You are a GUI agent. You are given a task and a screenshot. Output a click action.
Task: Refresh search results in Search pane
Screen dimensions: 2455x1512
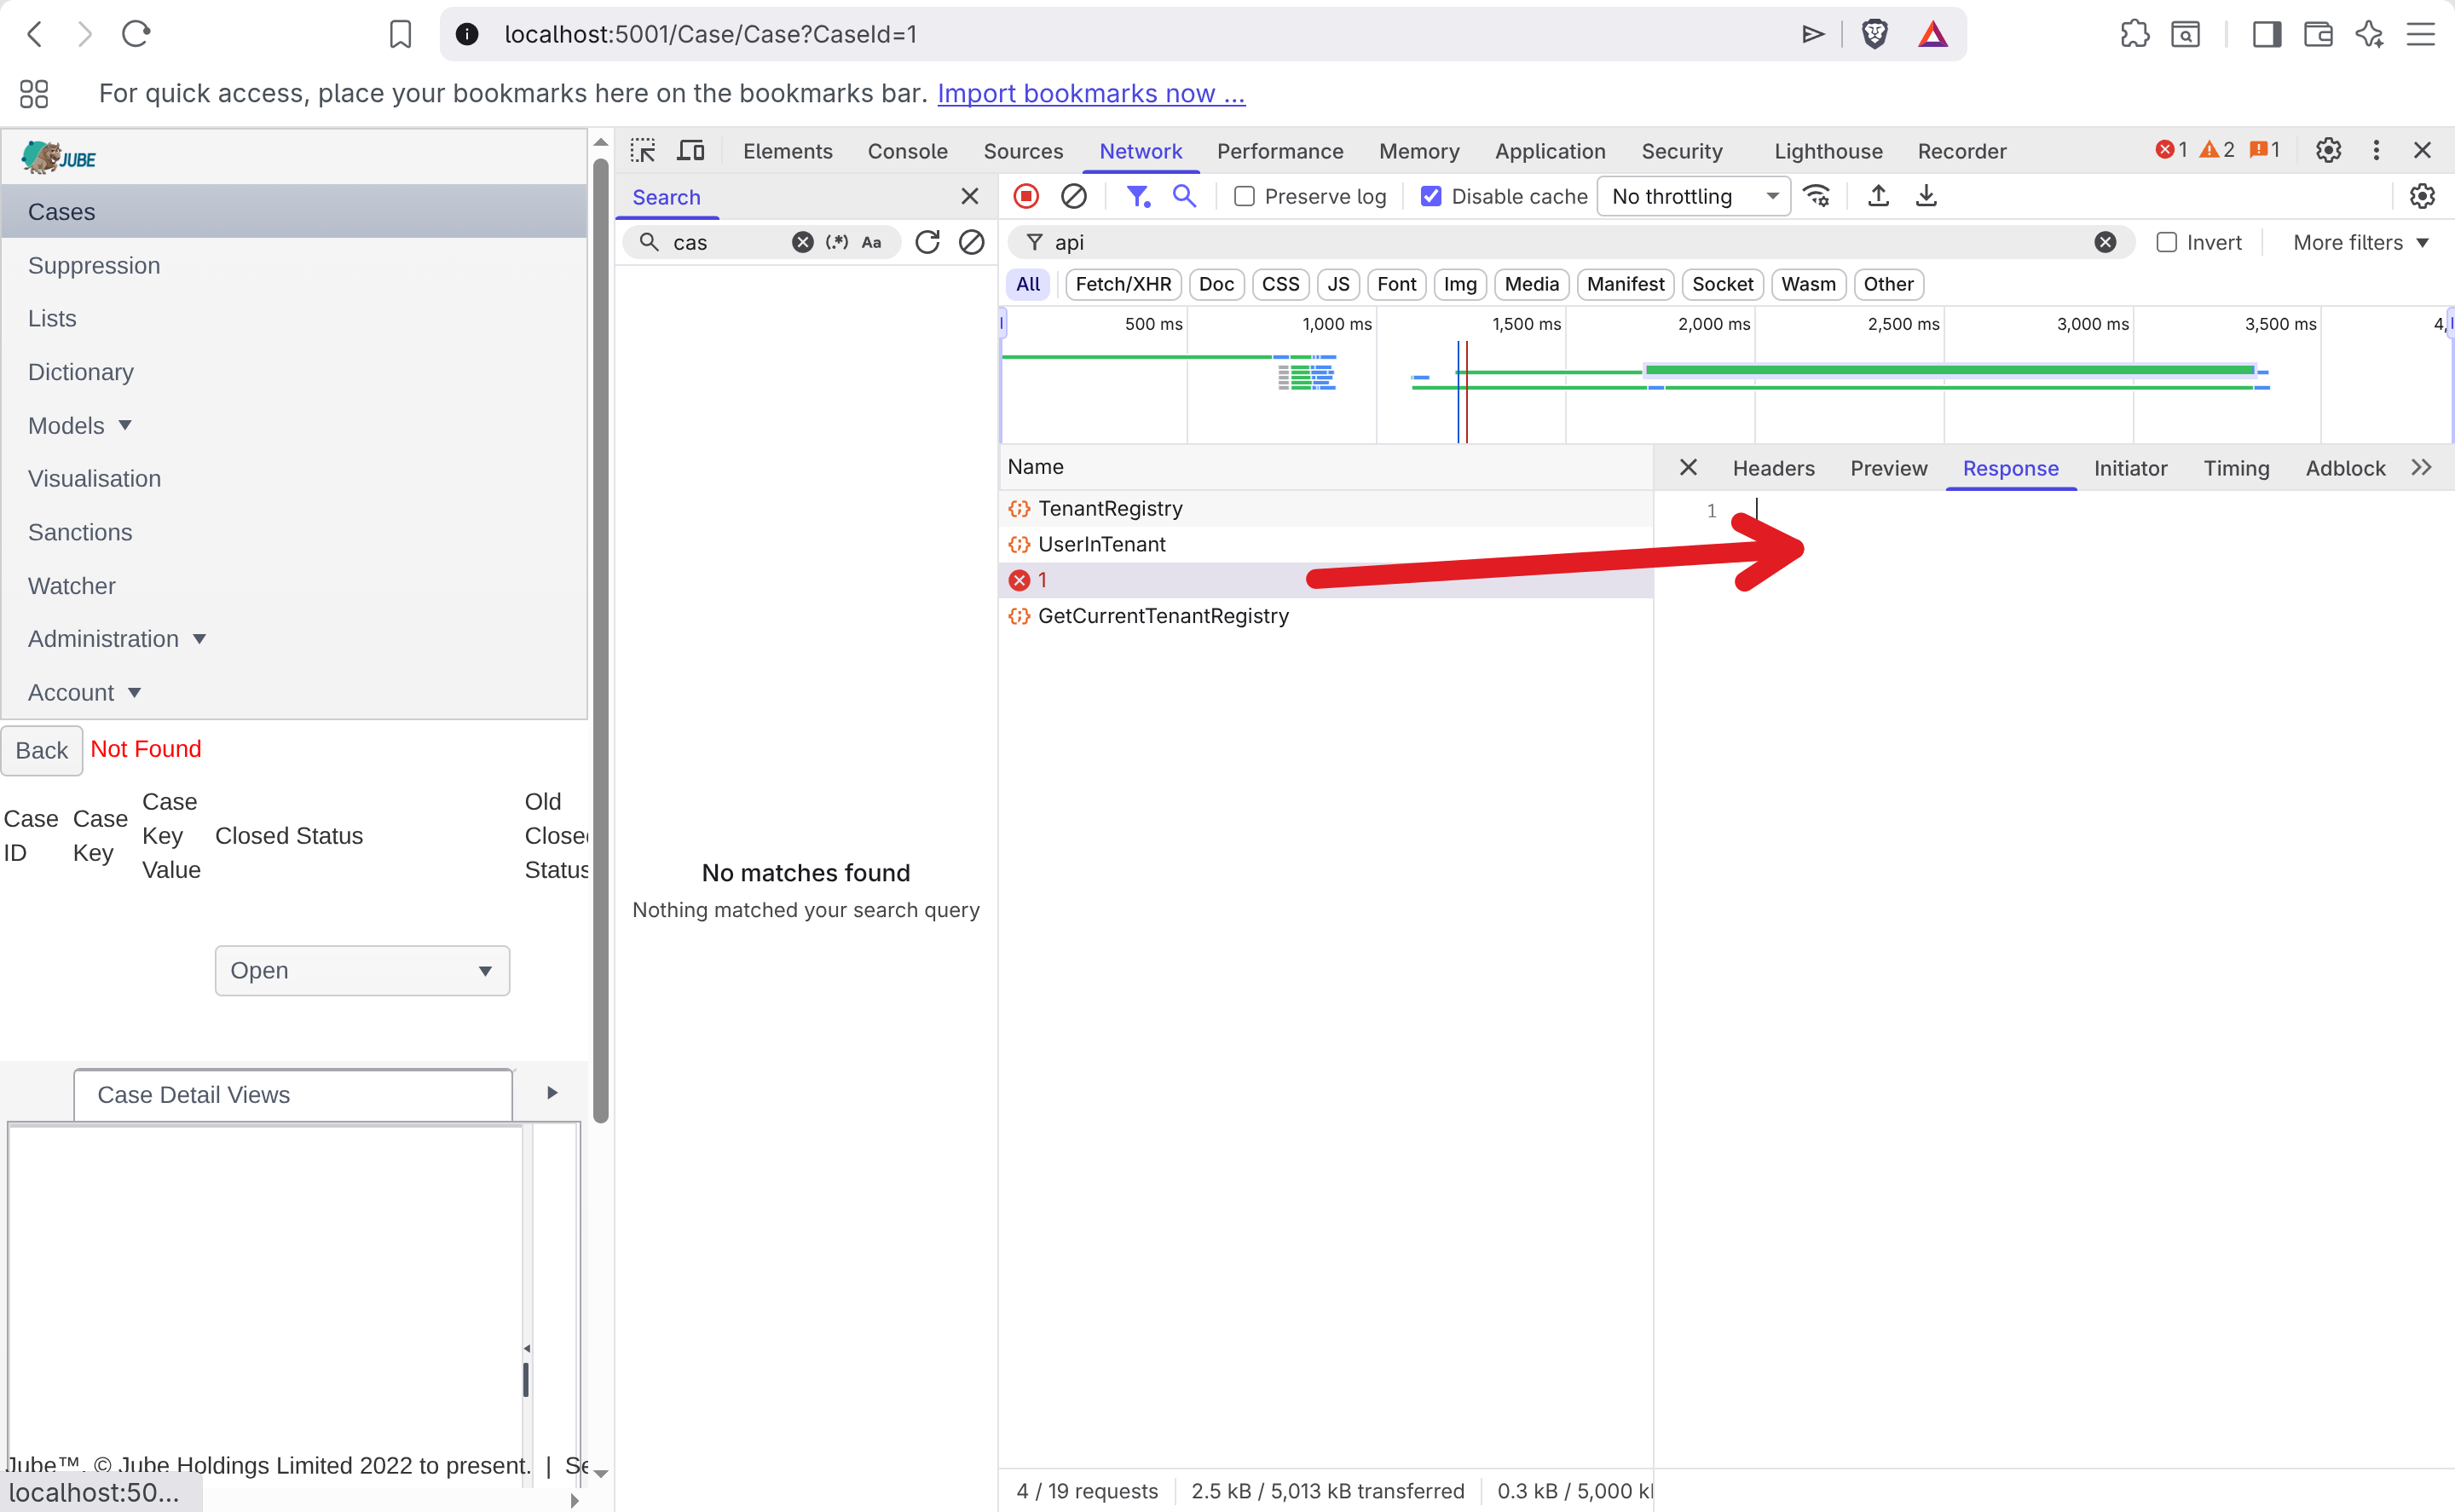[x=927, y=242]
